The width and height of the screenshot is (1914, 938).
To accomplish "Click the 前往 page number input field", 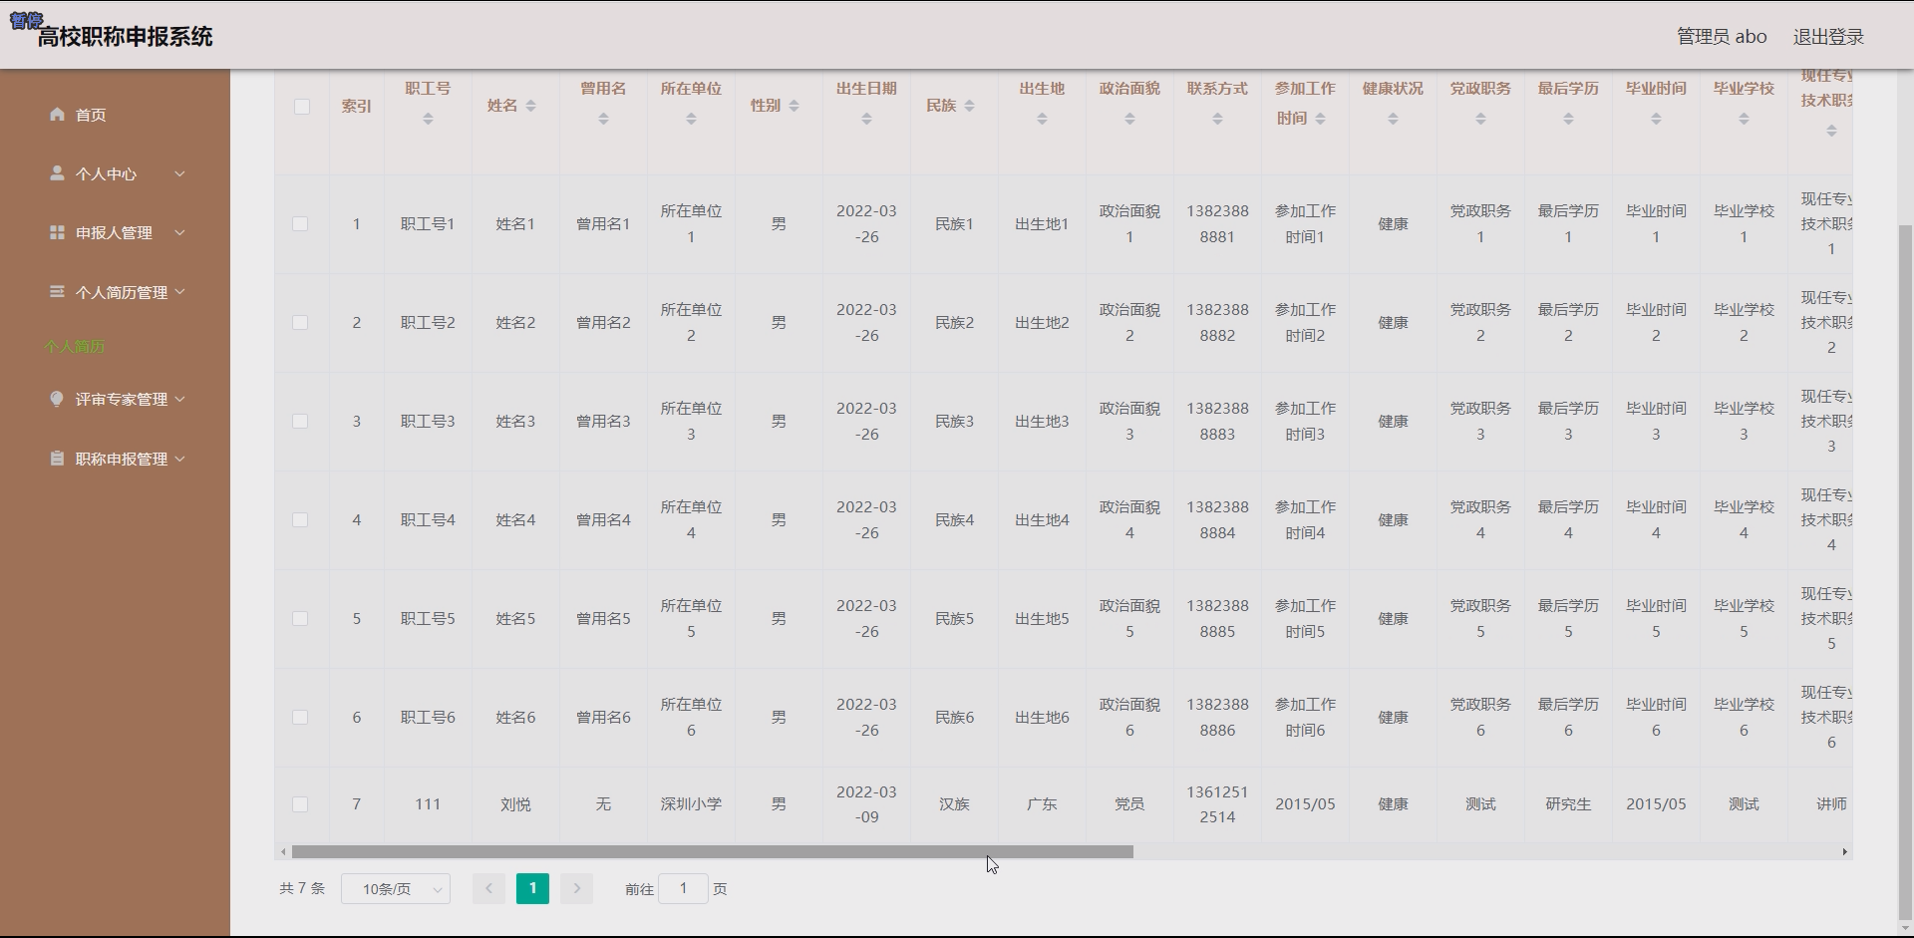I will pos(684,888).
